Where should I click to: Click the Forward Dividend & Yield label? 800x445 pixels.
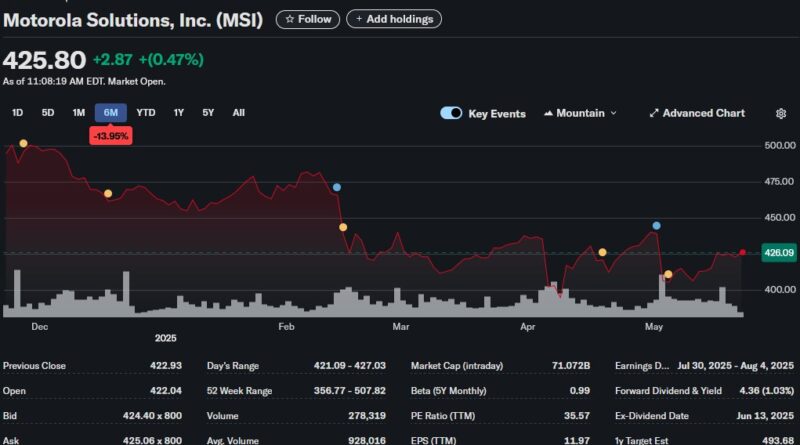(668, 390)
